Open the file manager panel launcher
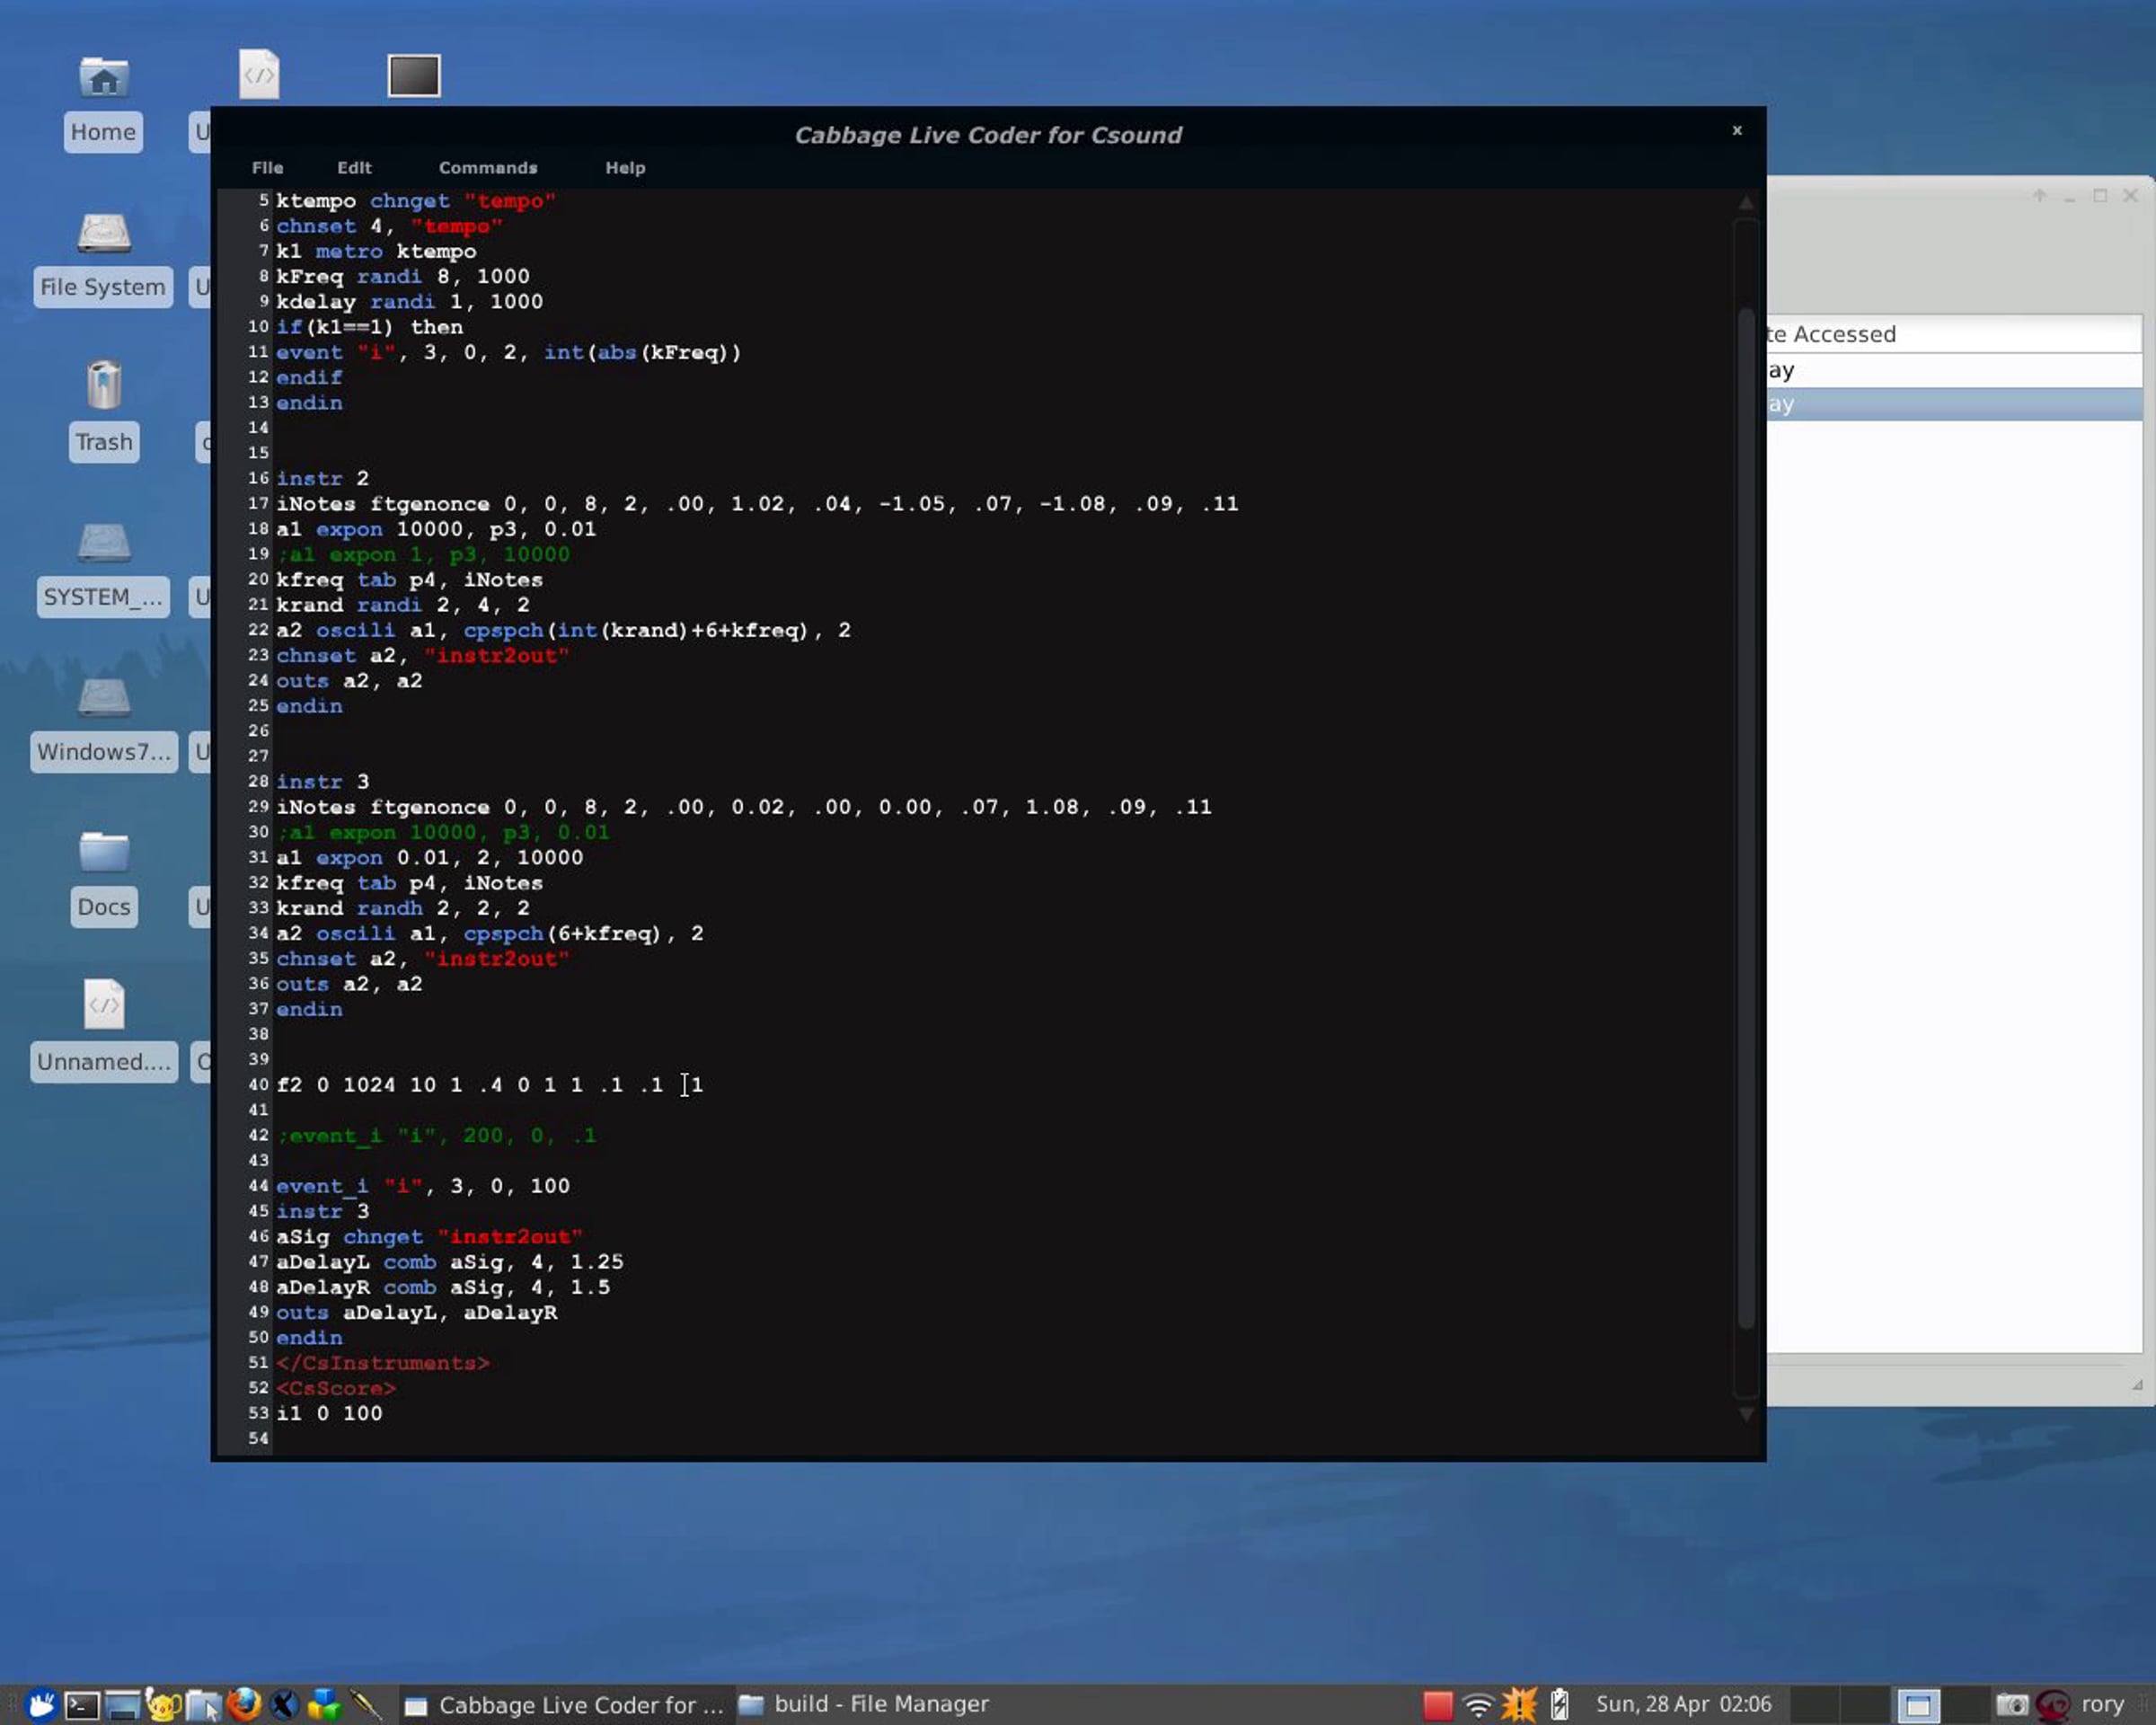Viewport: 2156px width, 1725px height. point(204,1704)
